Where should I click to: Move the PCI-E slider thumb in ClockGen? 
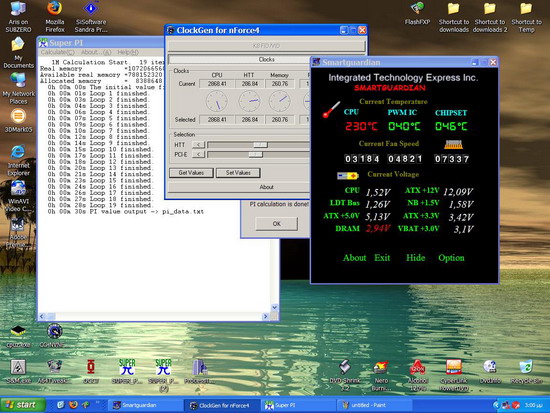tap(255, 154)
